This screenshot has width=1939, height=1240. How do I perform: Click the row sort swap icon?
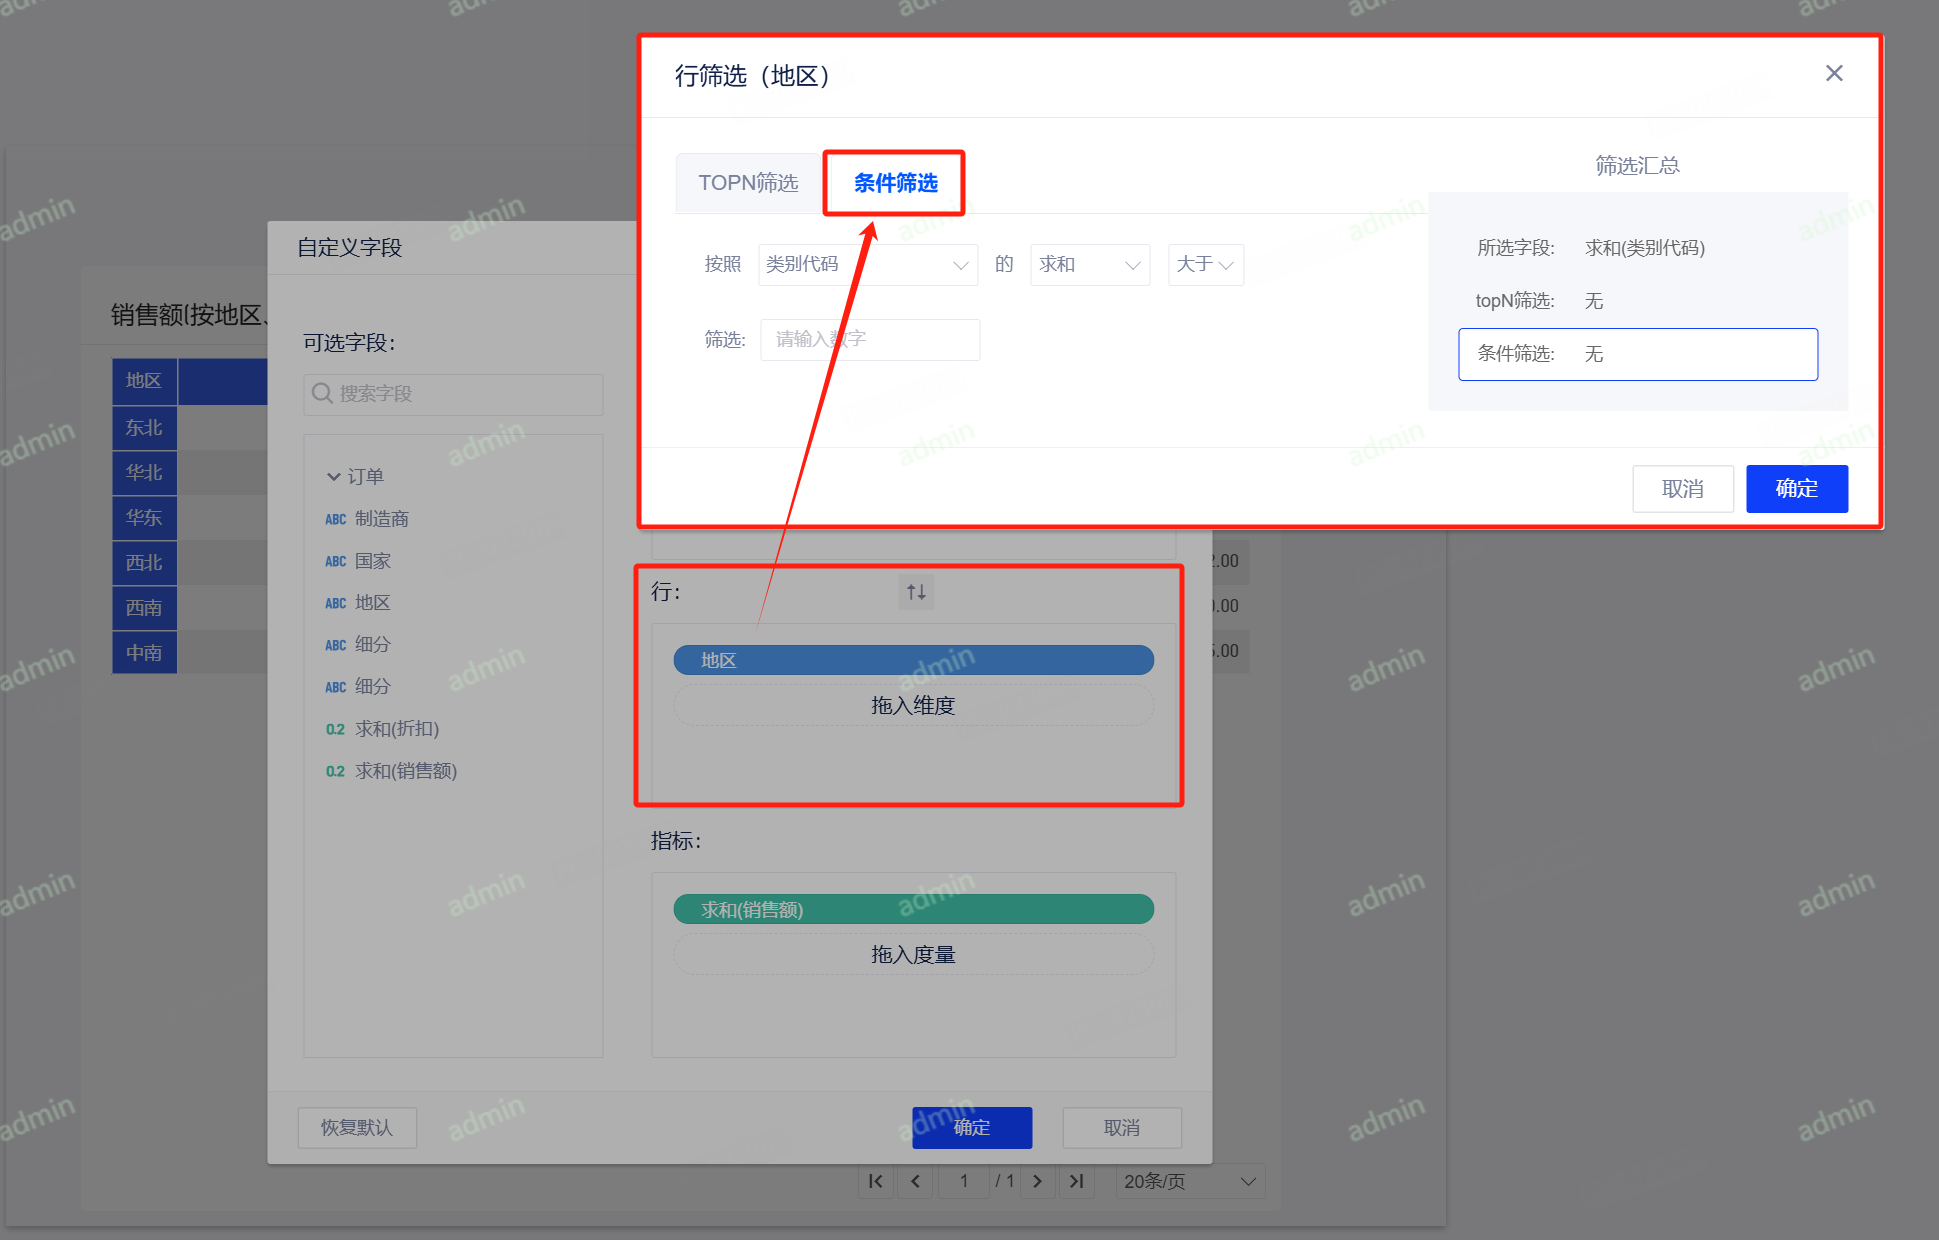pyautogui.click(x=915, y=592)
